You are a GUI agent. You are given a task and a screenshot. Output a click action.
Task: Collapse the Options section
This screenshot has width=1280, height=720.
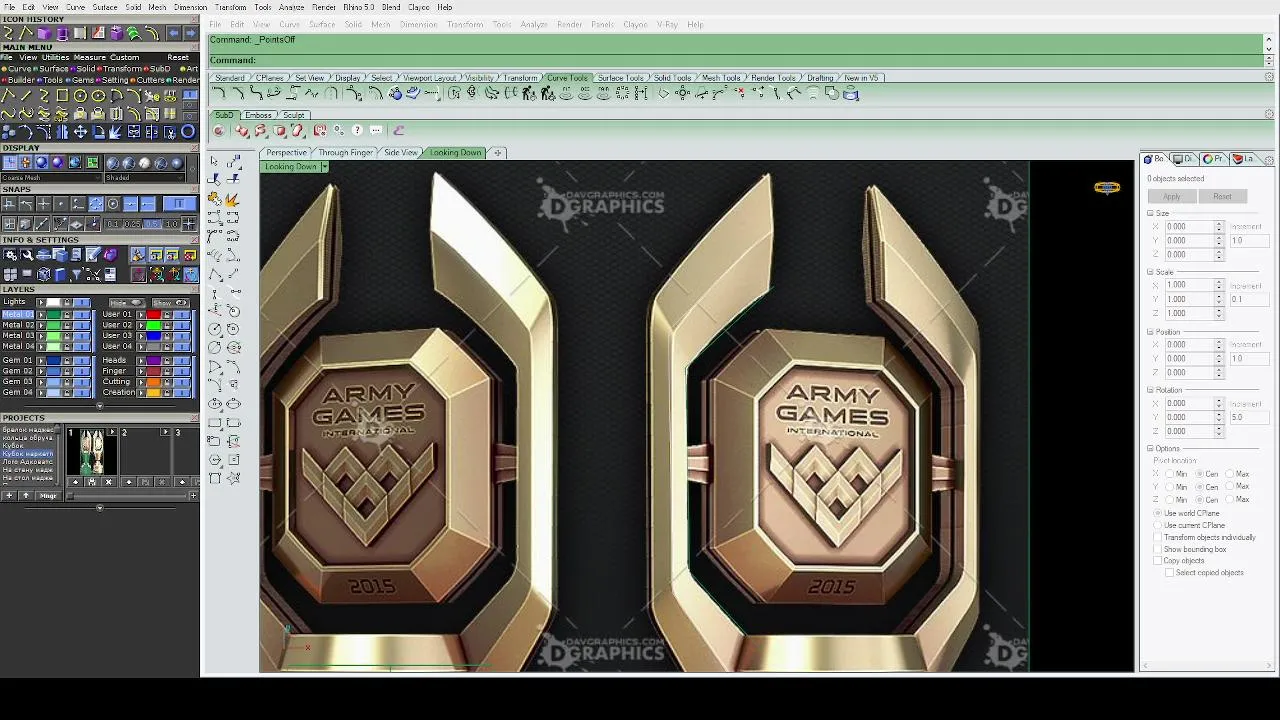[1150, 449]
